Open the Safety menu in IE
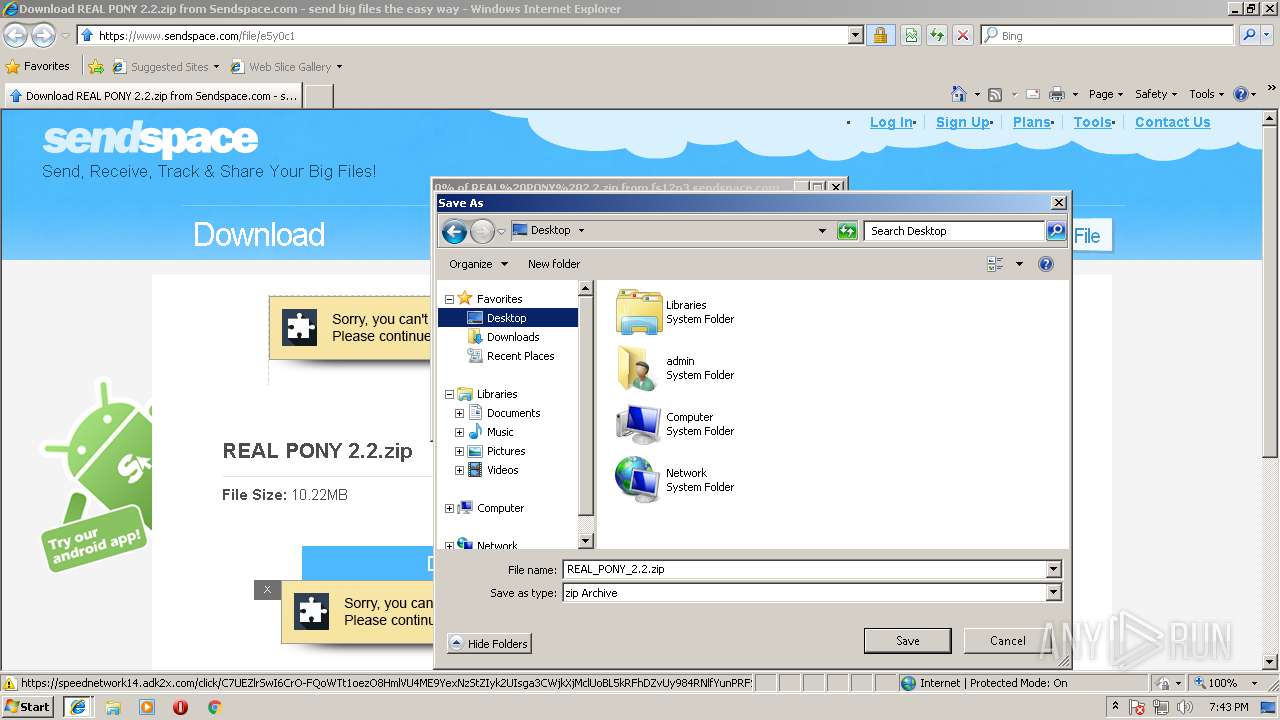Viewport: 1280px width, 720px height. click(1156, 94)
